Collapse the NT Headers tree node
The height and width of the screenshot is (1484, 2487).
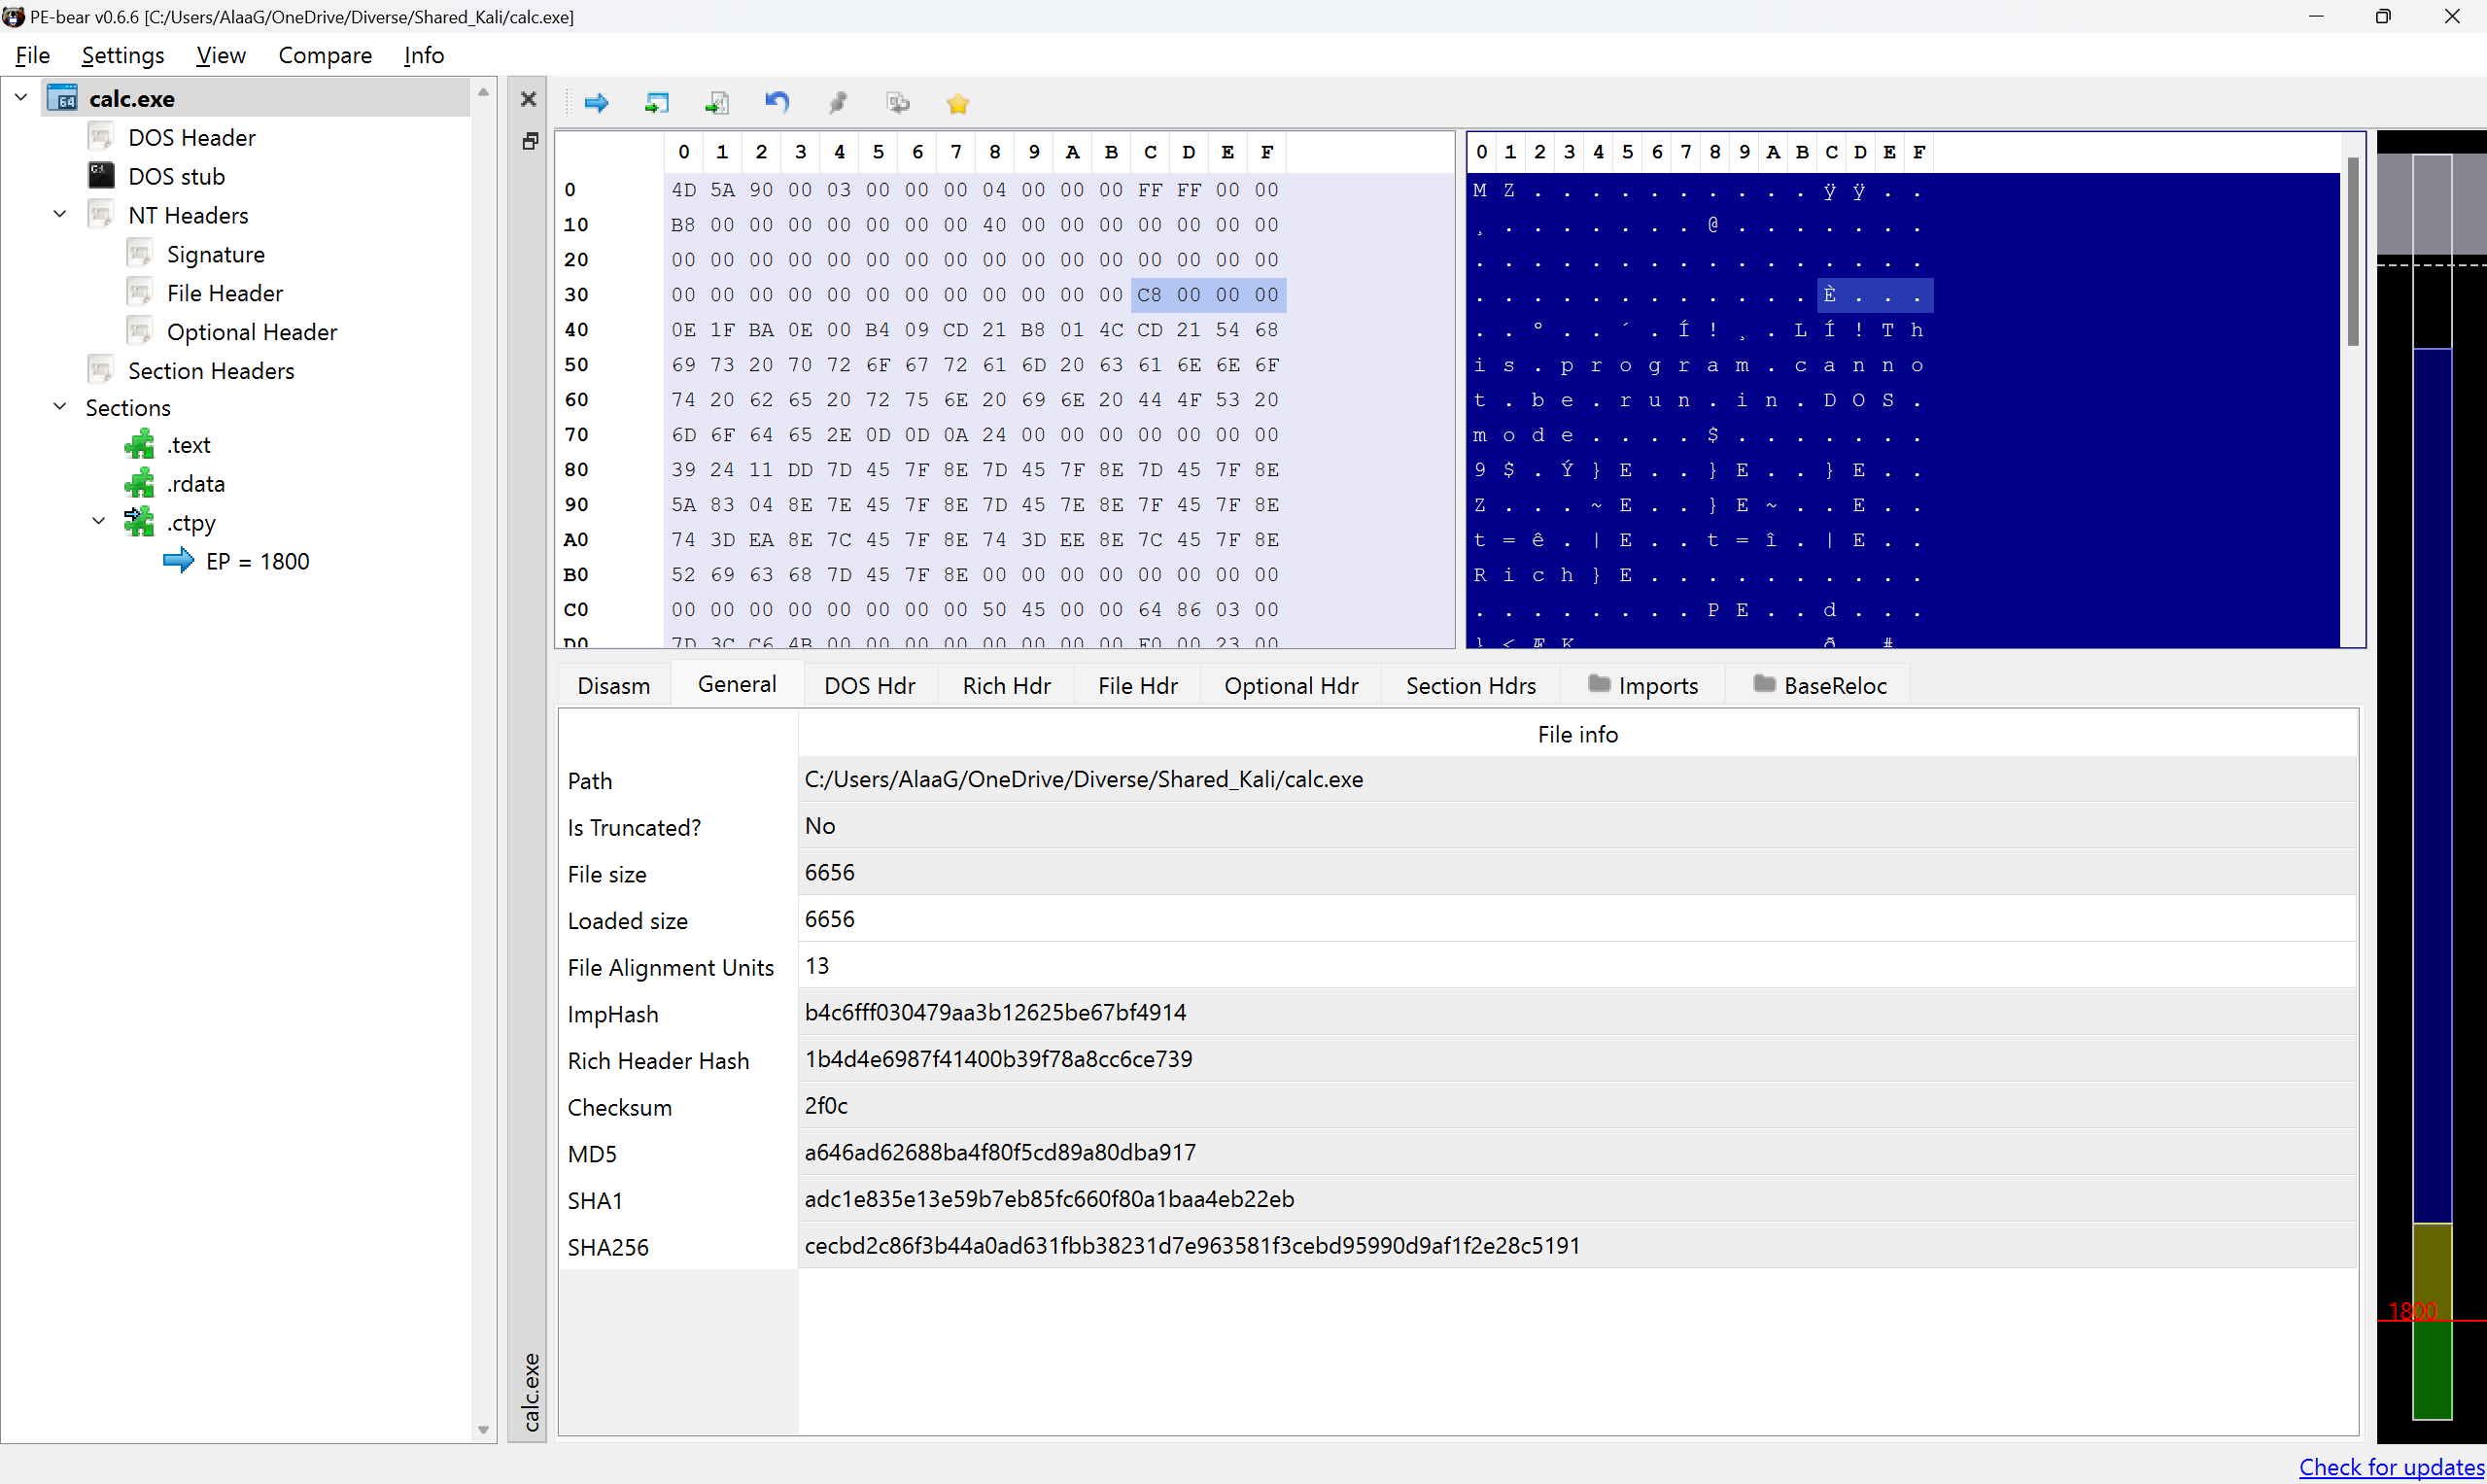point(60,214)
